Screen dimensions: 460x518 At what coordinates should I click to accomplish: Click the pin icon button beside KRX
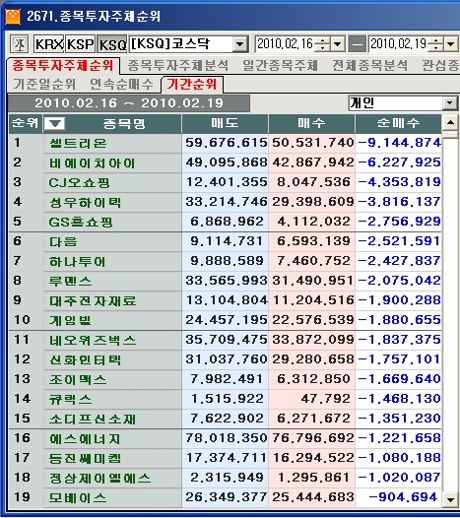(19, 44)
